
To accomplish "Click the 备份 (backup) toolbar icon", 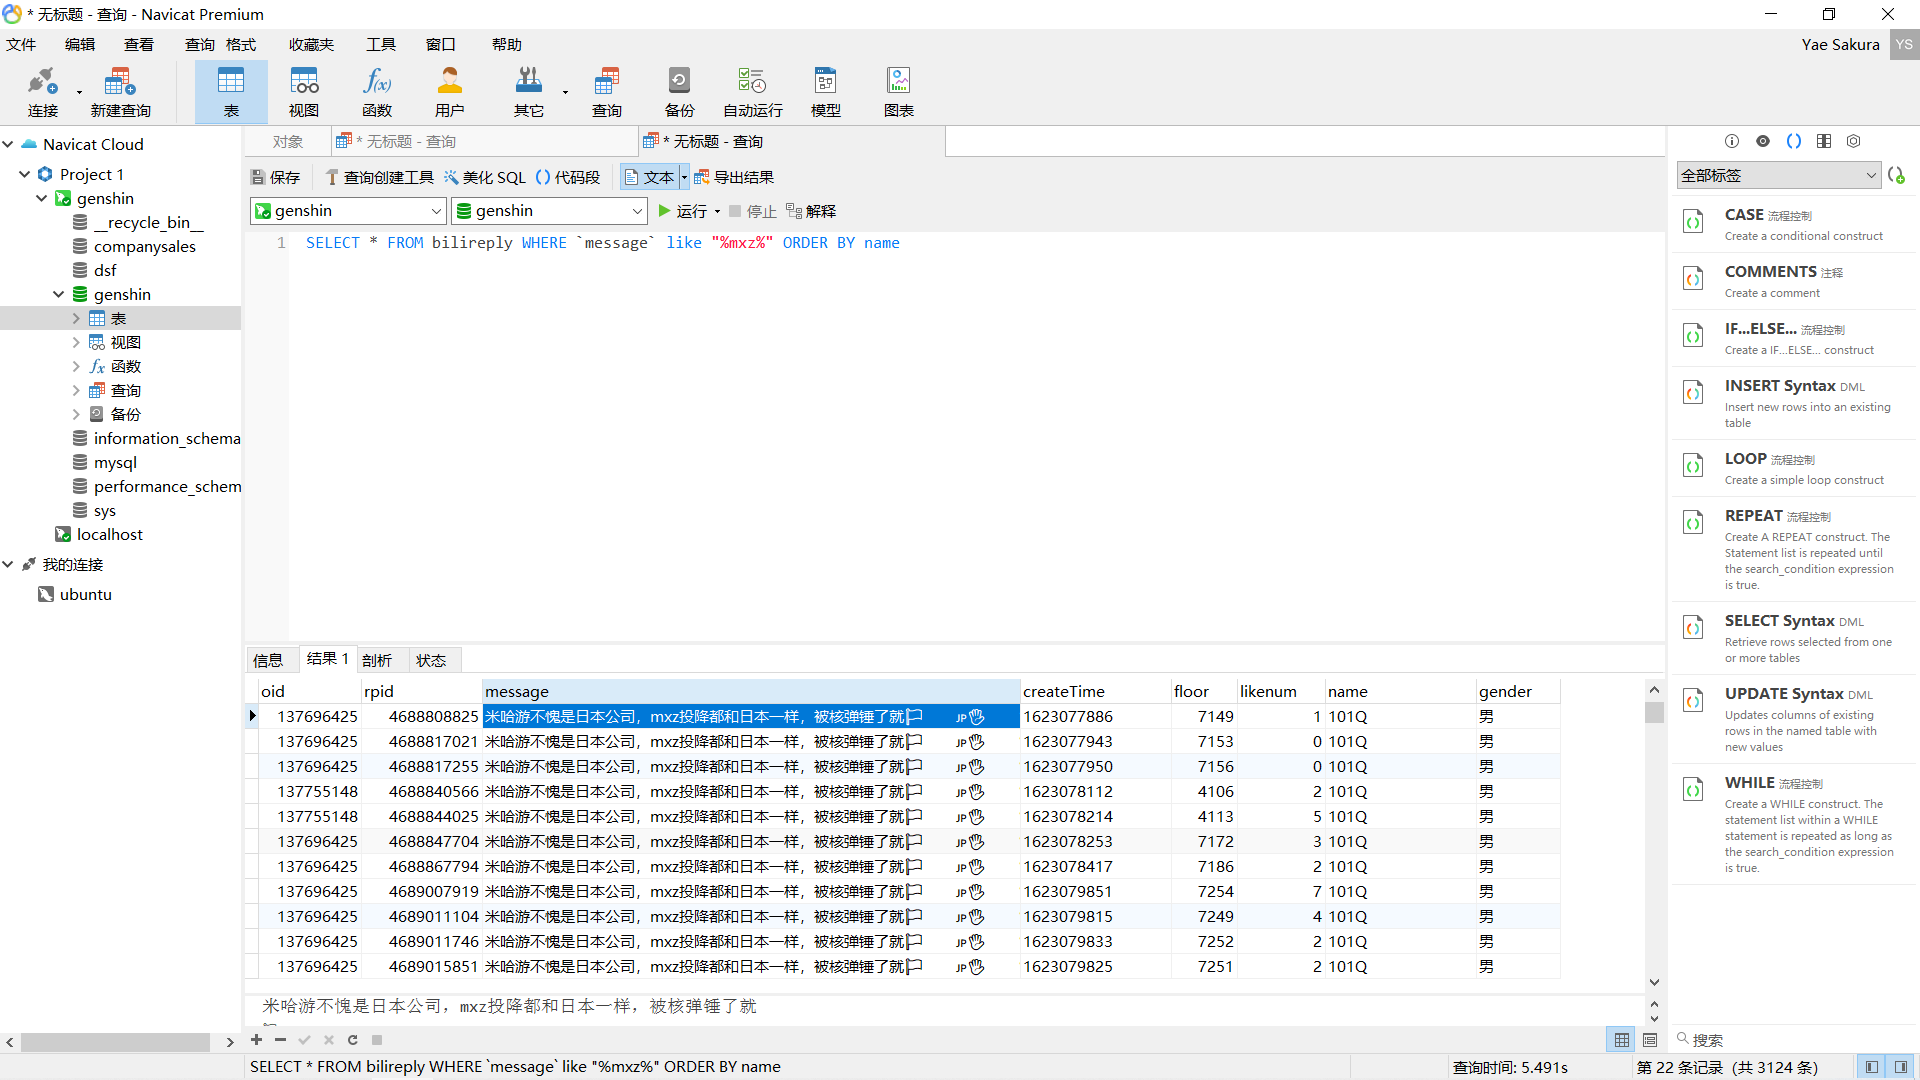I will pos(679,92).
